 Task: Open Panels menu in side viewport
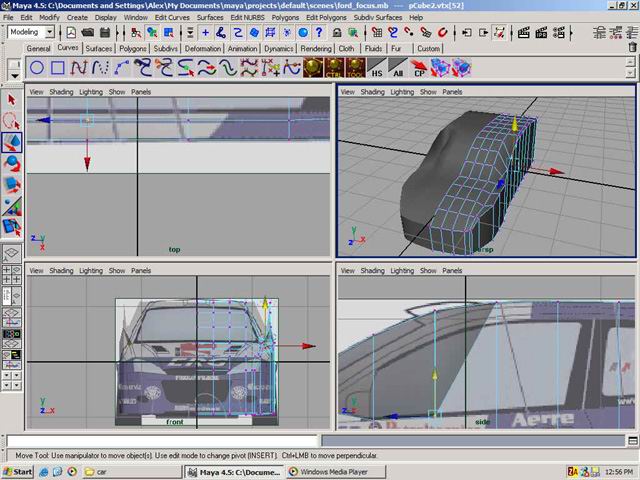point(452,271)
